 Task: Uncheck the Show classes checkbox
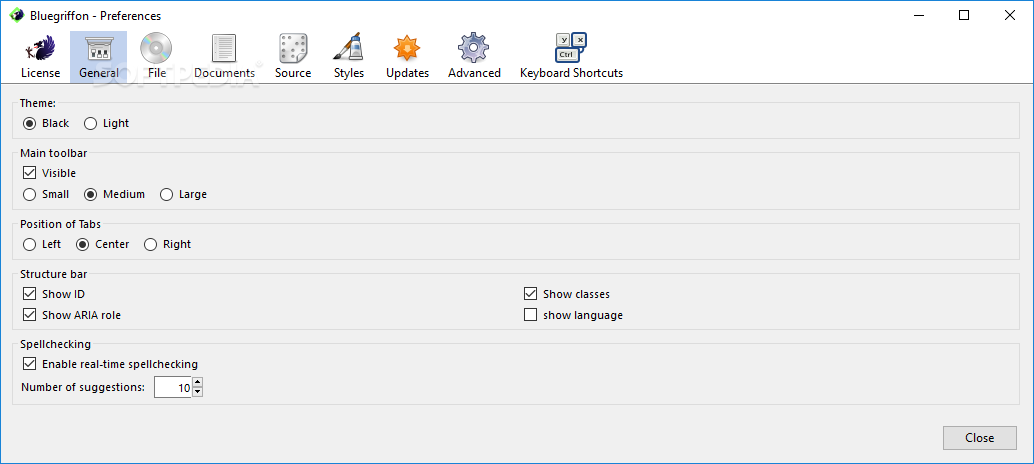[x=530, y=294]
